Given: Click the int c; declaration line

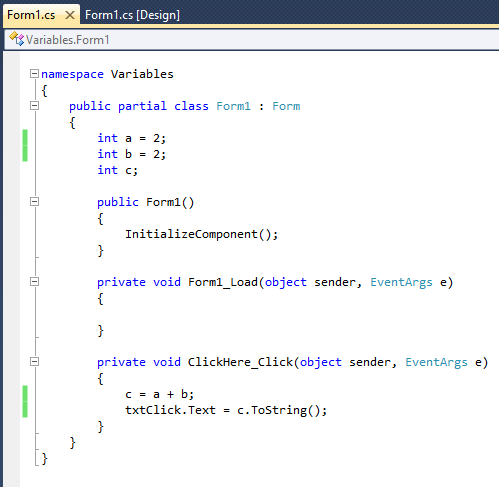Looking at the screenshot, I should pos(117,170).
